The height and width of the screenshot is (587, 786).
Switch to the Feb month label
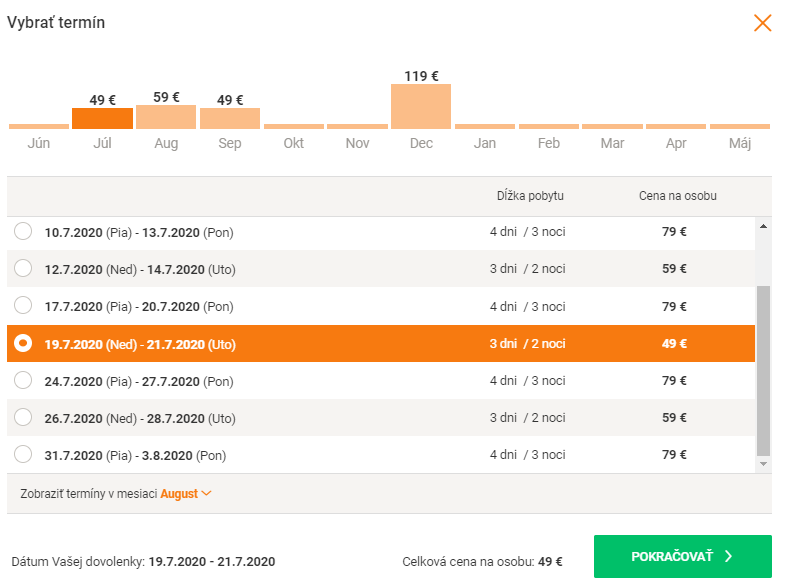(548, 143)
